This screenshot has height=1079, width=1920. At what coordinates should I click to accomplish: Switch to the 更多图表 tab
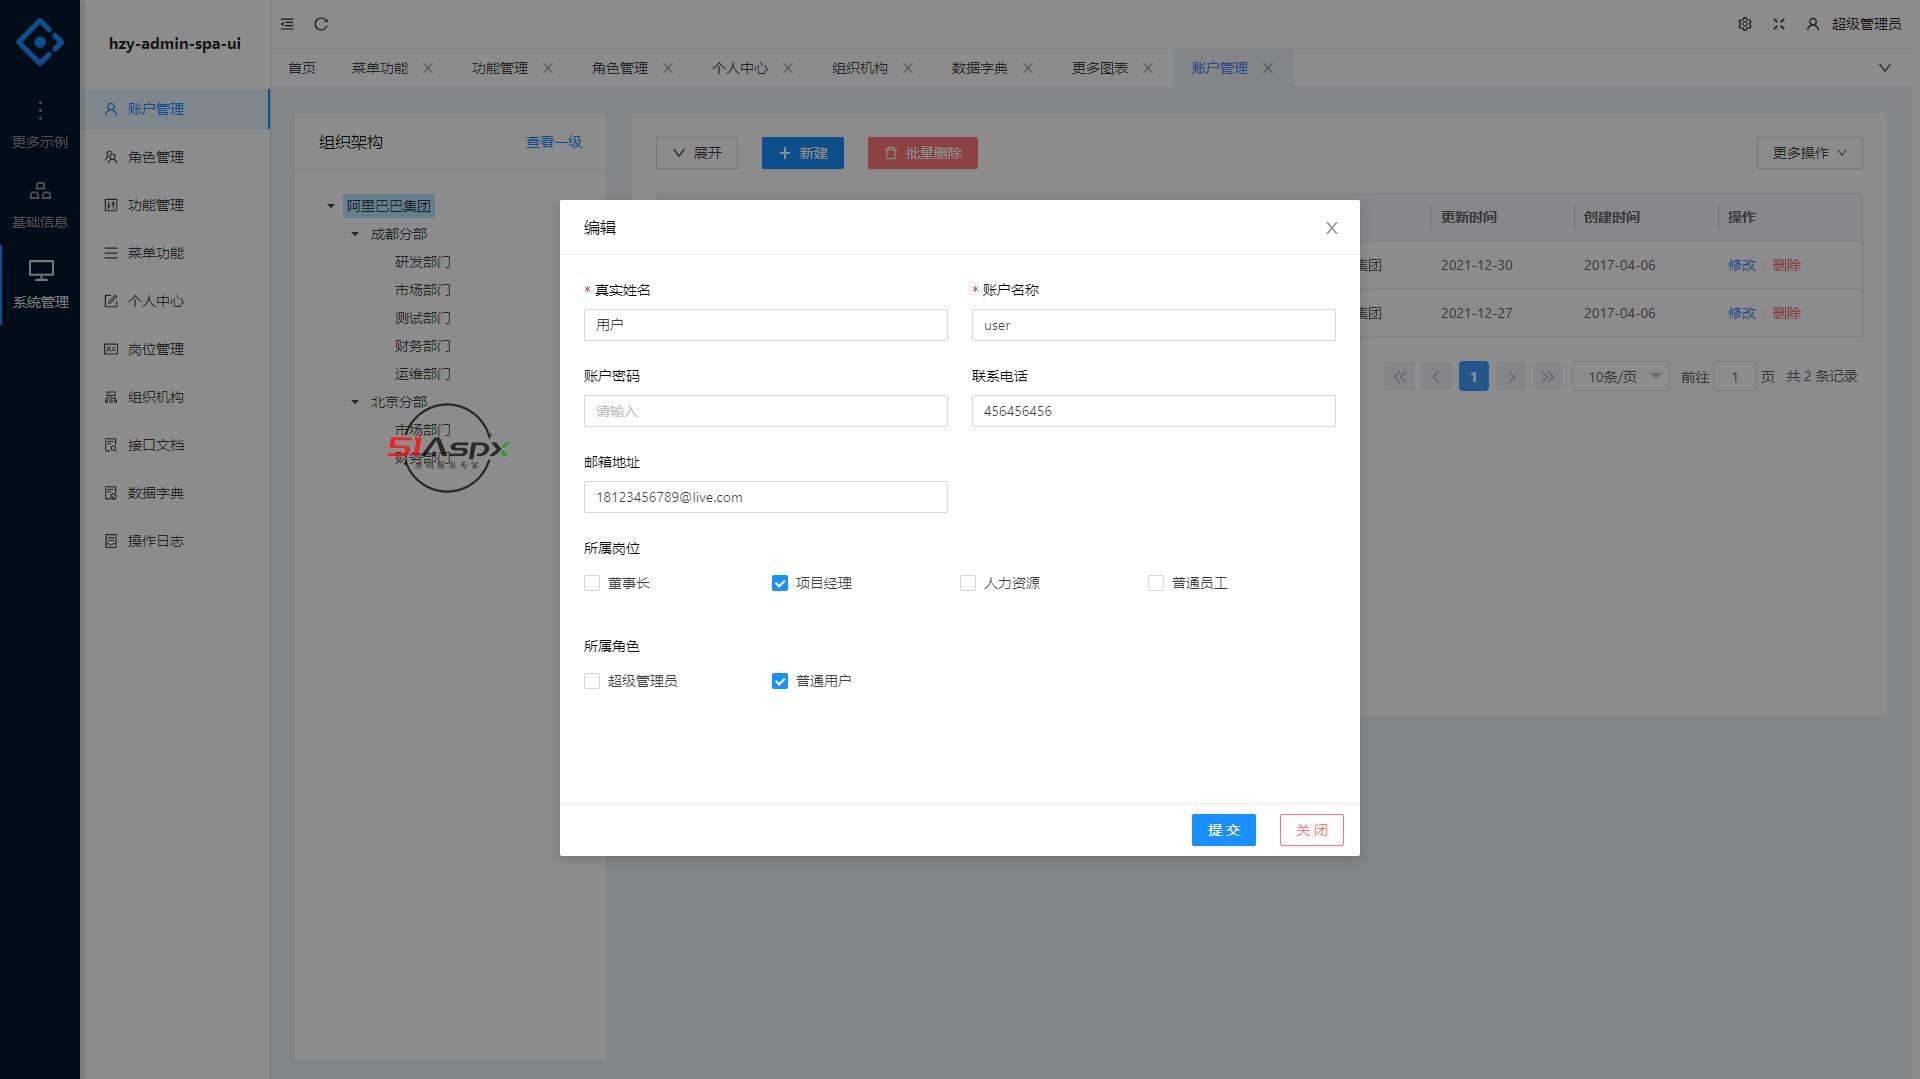(x=1100, y=68)
